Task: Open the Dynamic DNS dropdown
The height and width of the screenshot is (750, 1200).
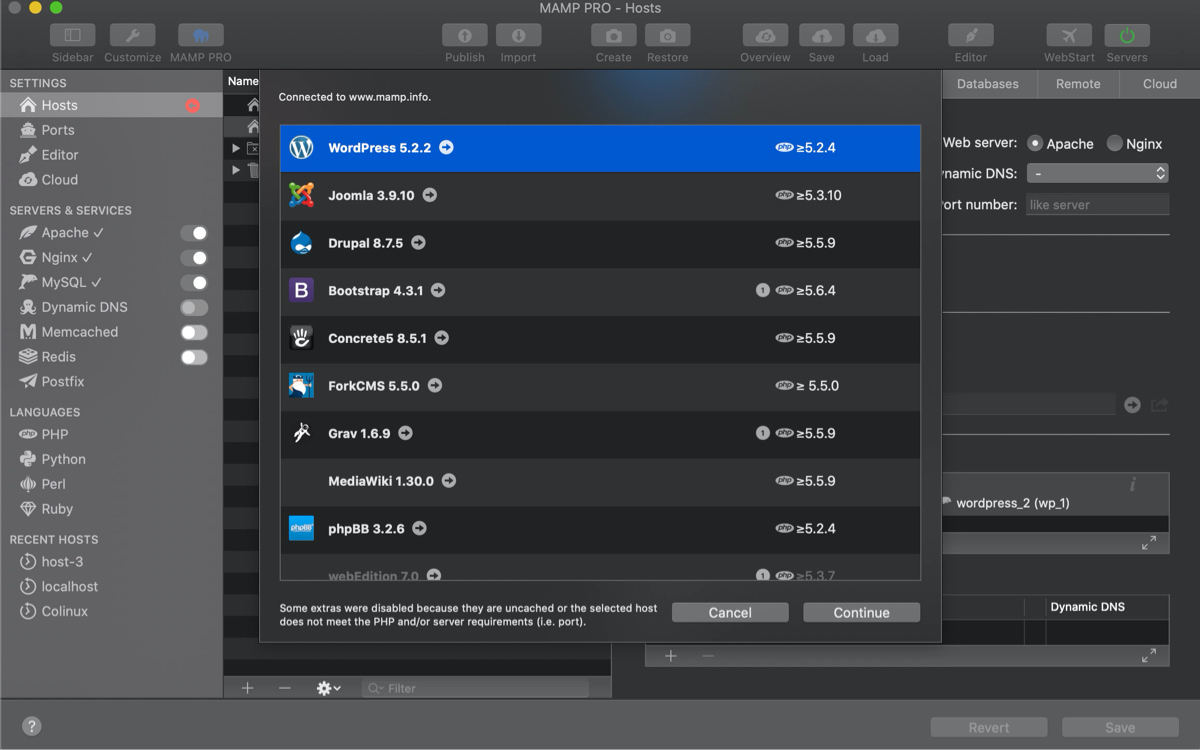Action: 1097,173
